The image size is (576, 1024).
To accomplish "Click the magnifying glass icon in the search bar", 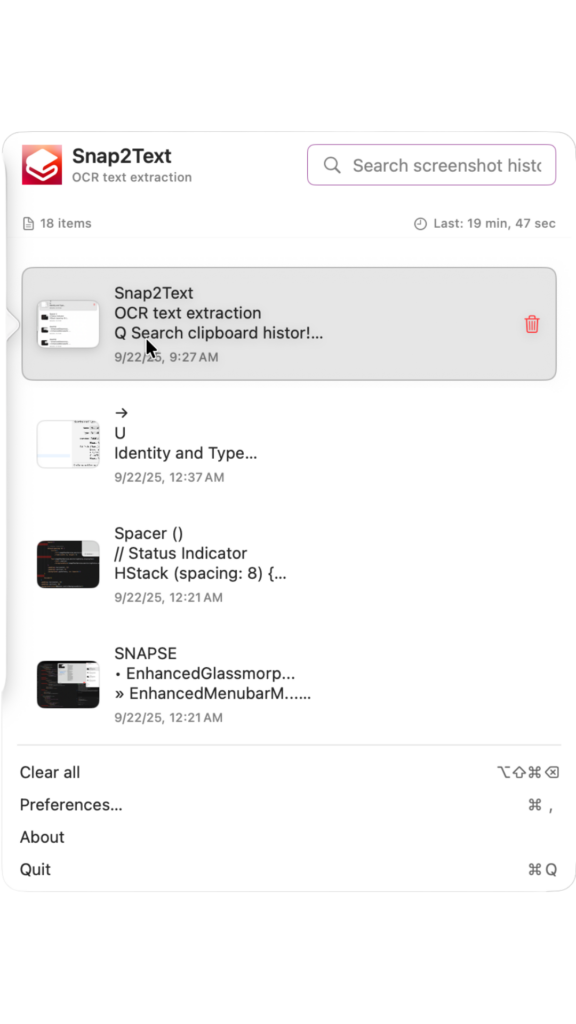I will pos(332,164).
